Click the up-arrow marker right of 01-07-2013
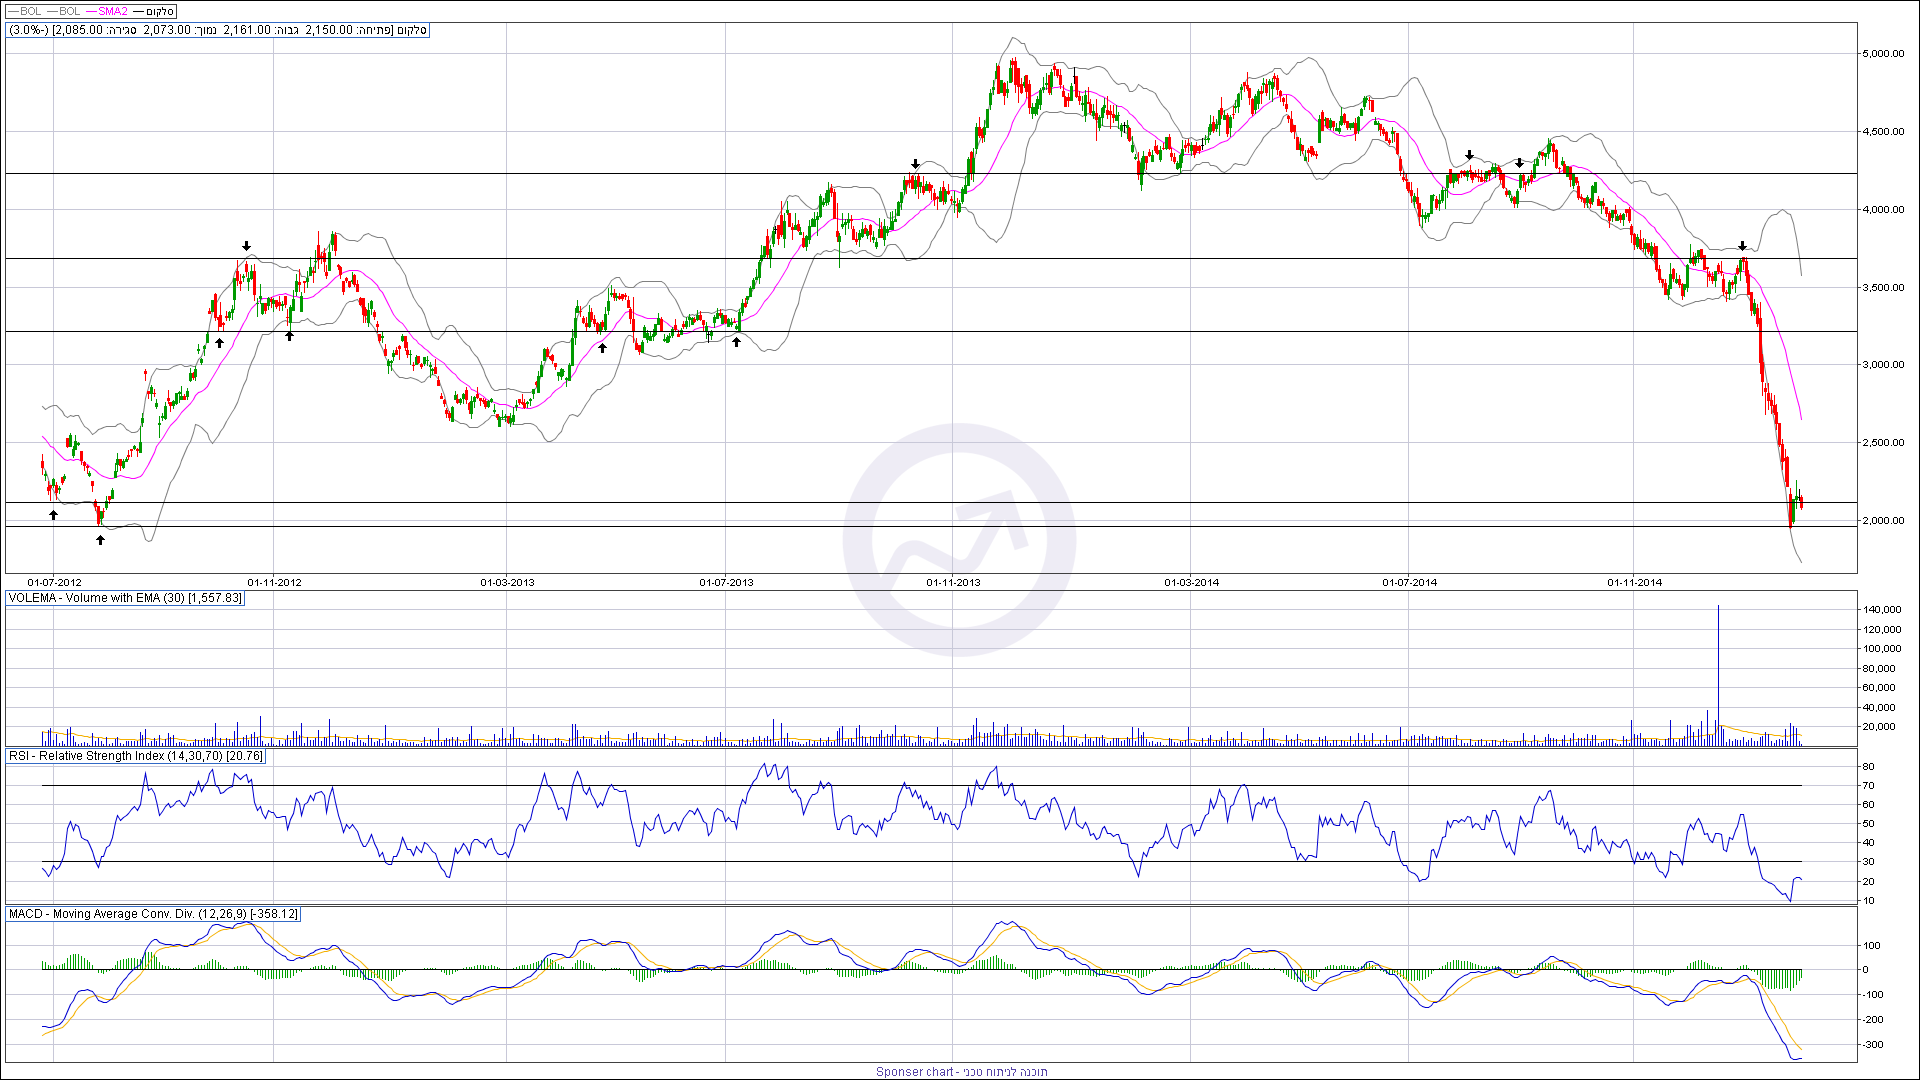This screenshot has width=1920, height=1080. 736,342
